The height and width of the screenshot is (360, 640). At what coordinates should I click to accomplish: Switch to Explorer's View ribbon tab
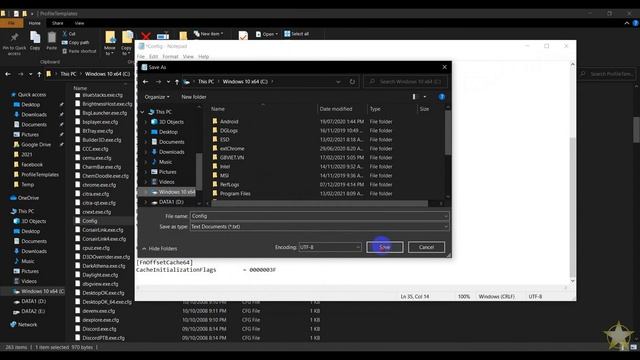(79, 23)
